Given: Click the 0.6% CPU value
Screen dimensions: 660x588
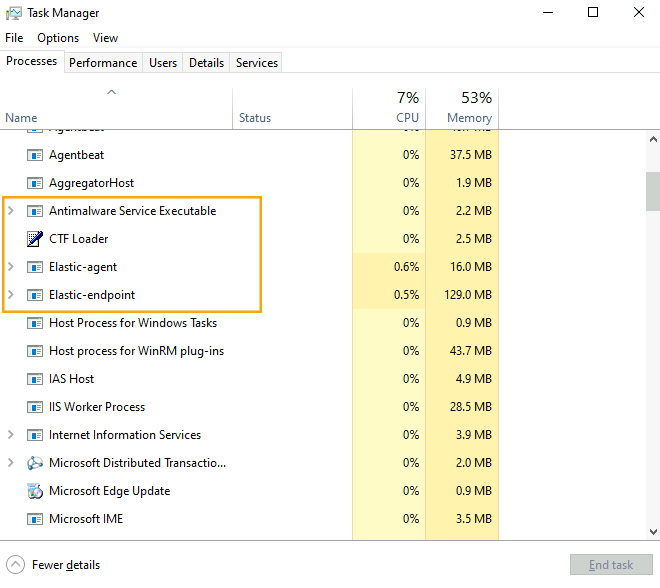Looking at the screenshot, I should [407, 267].
